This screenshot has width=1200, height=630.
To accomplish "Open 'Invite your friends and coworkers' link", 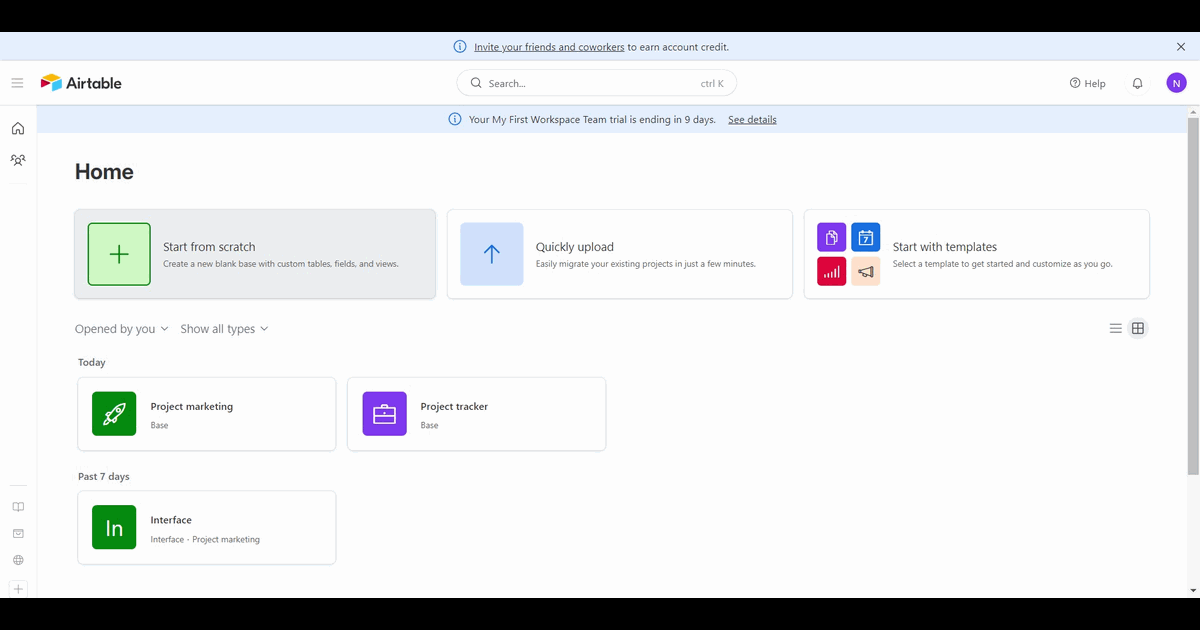I will [549, 47].
